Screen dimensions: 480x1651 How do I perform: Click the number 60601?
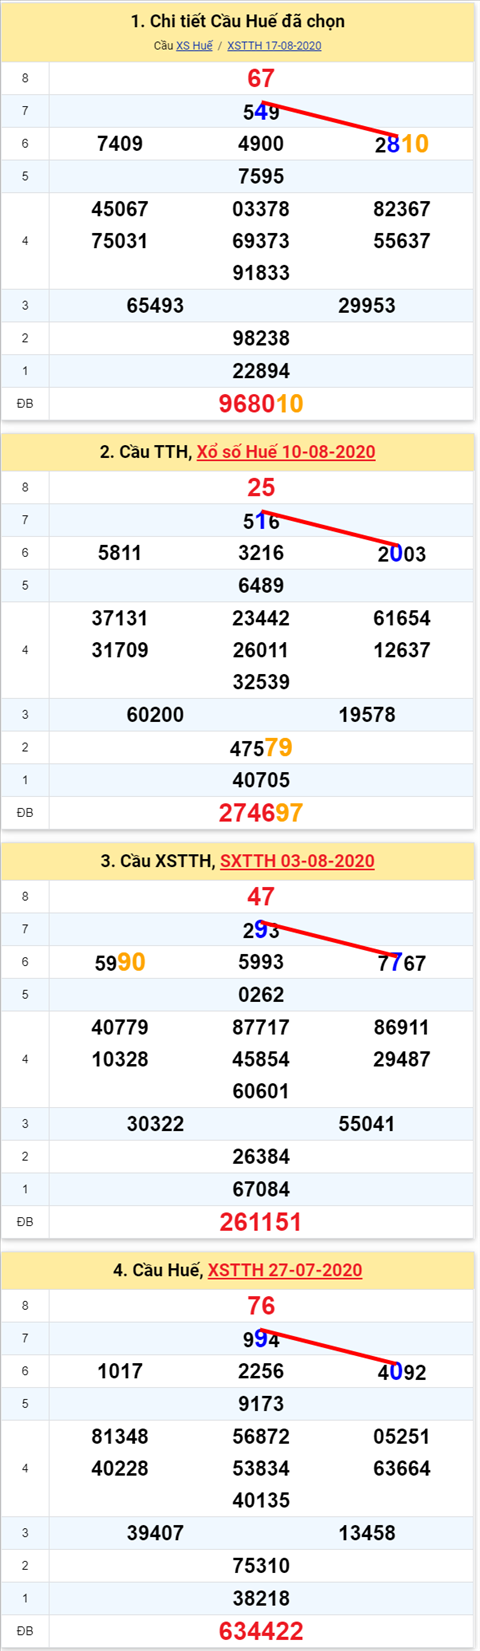[x=261, y=1091]
